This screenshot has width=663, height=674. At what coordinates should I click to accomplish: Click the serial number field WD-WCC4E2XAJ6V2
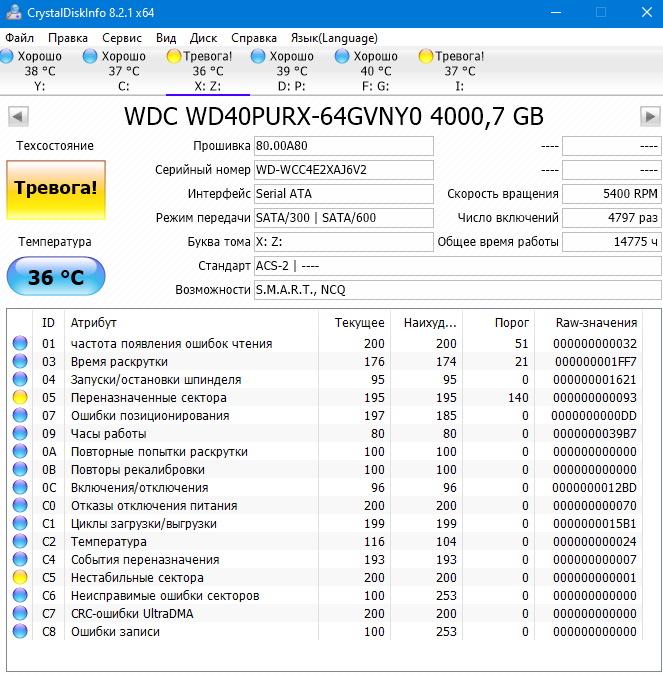344,170
